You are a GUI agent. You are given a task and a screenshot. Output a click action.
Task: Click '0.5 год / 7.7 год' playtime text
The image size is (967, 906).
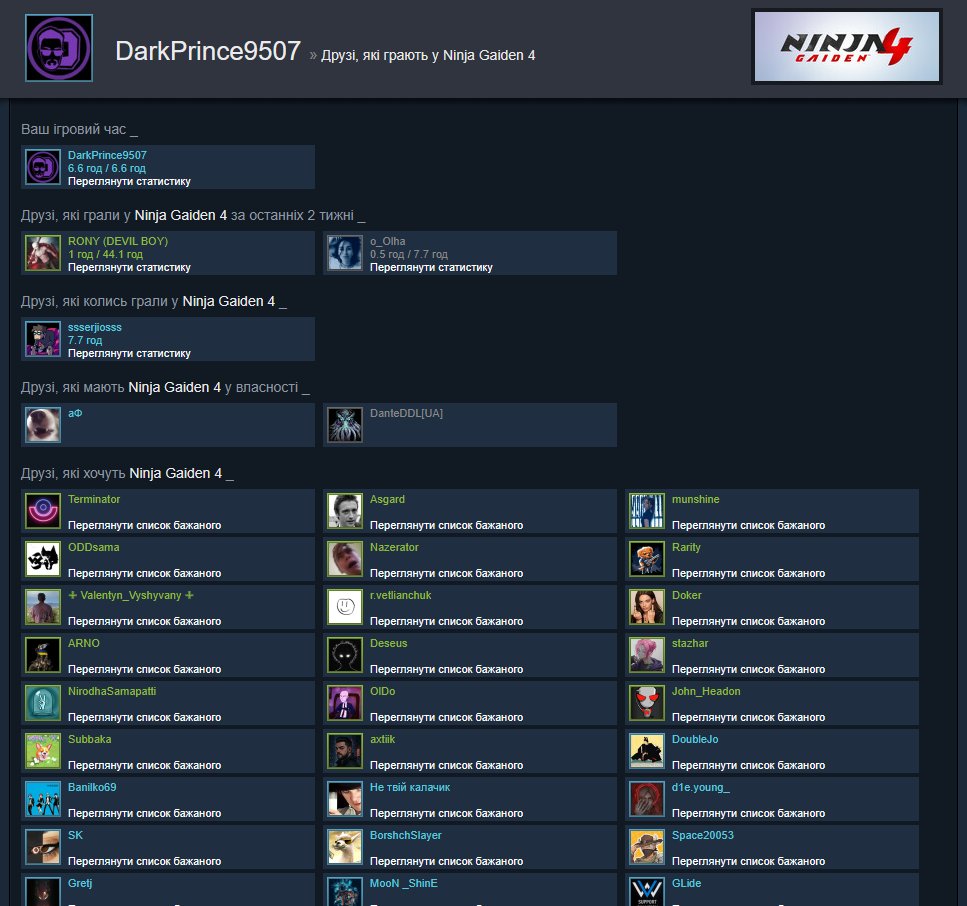click(x=409, y=254)
